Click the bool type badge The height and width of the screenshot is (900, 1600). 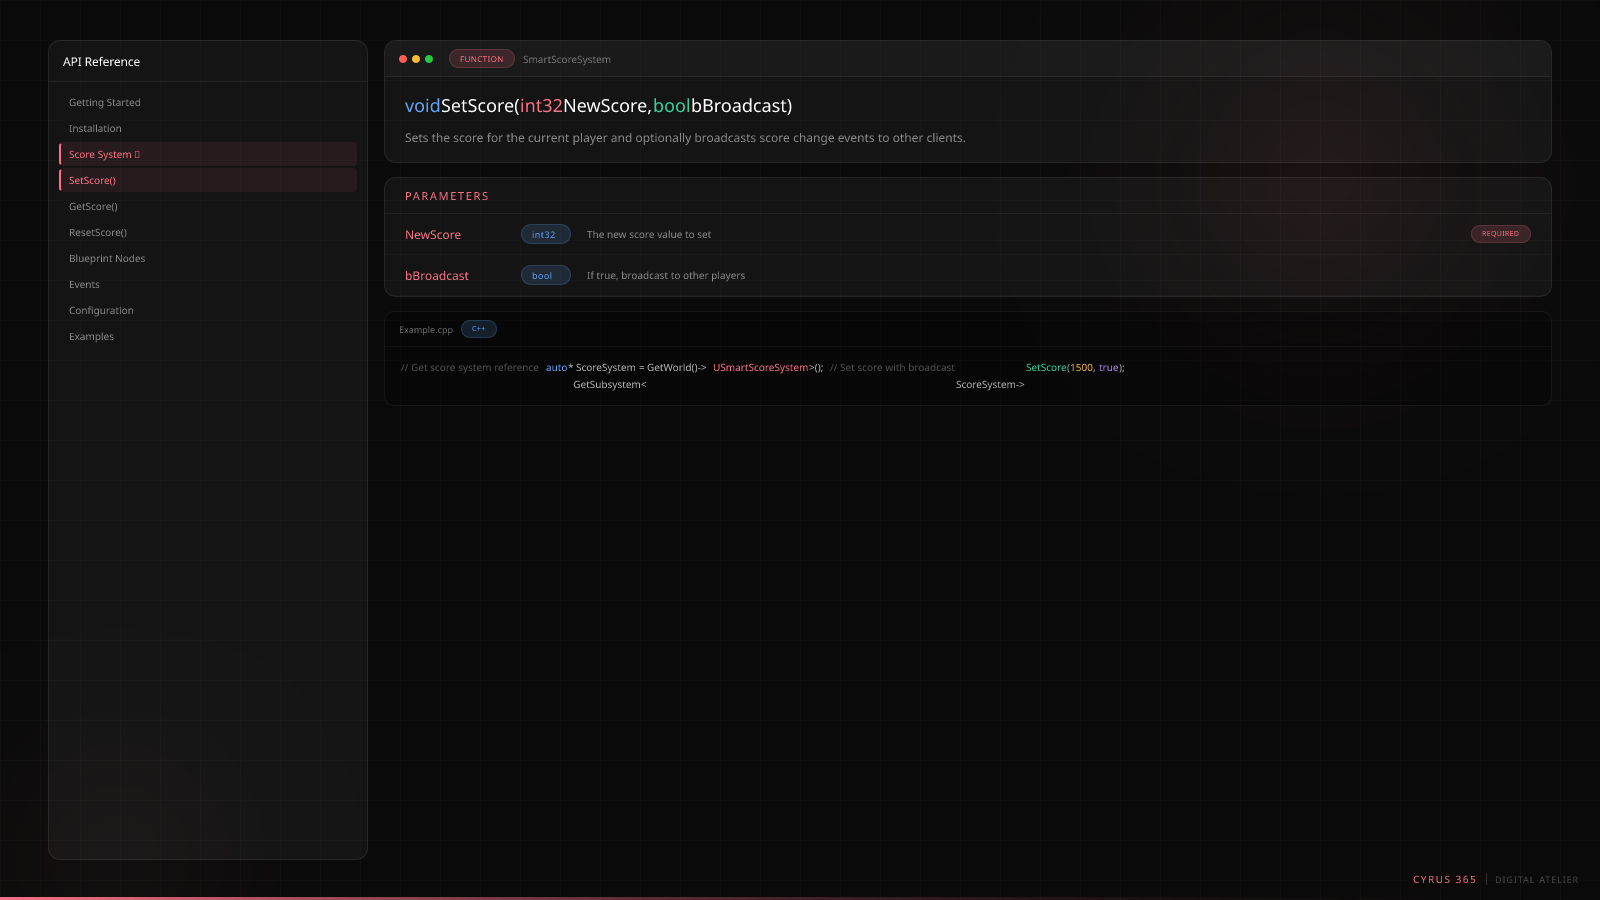point(545,276)
